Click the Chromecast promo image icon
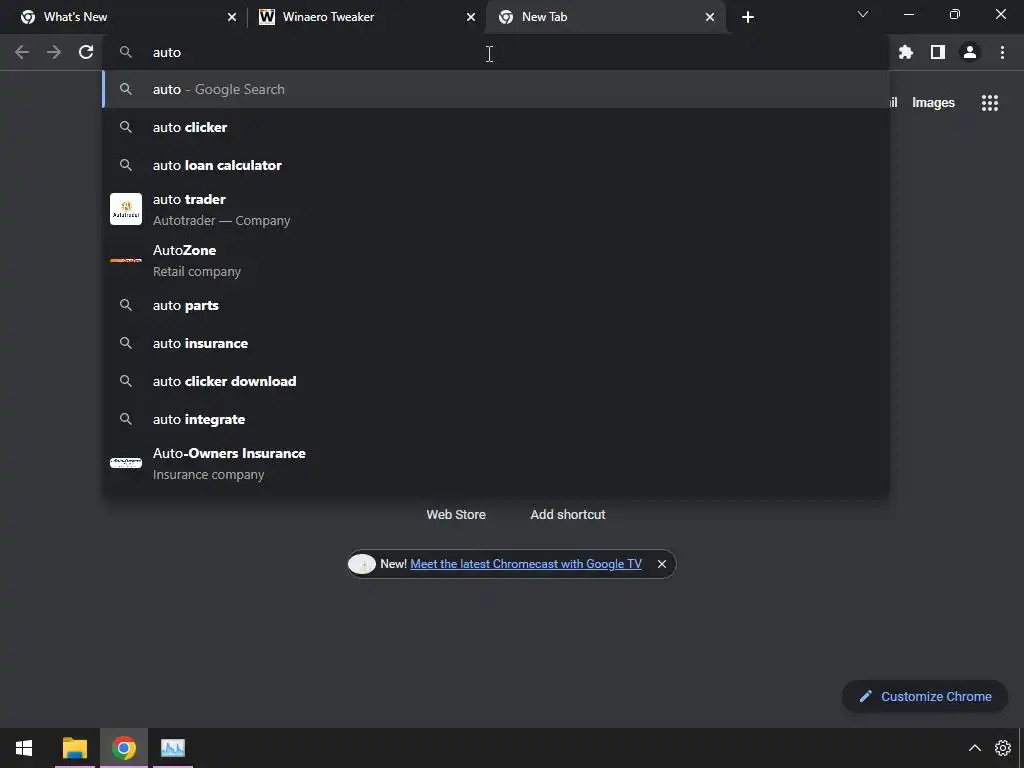This screenshot has height=768, width=1024. coord(362,564)
